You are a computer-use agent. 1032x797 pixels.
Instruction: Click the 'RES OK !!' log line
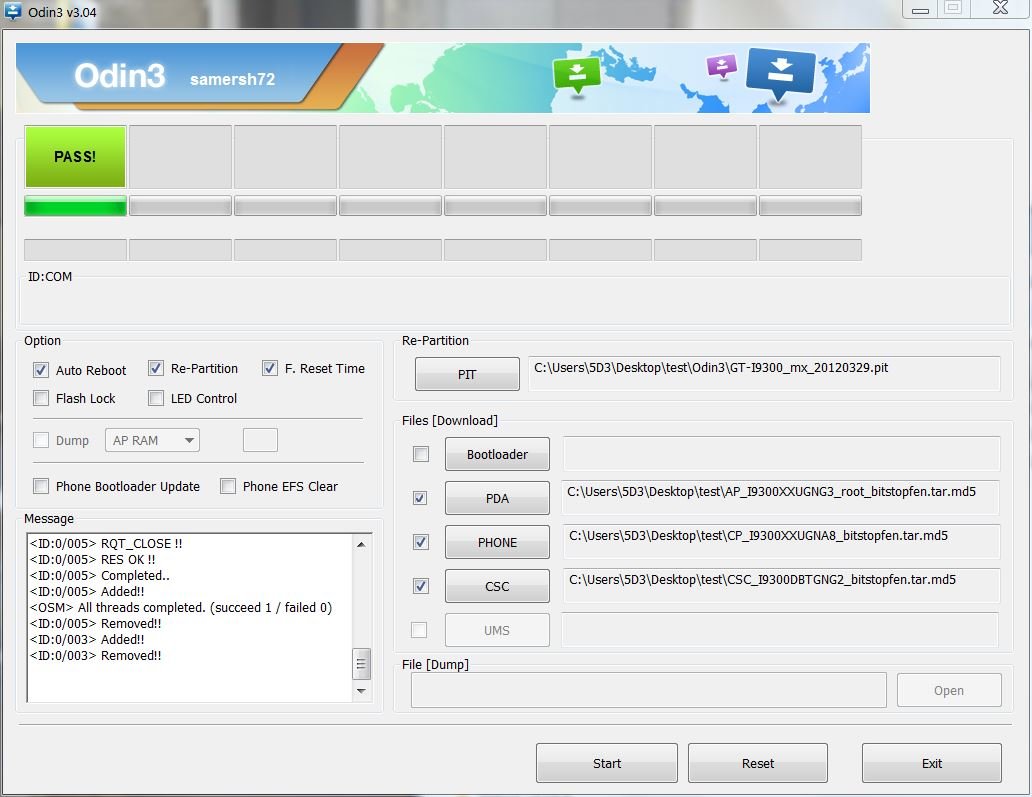93,559
